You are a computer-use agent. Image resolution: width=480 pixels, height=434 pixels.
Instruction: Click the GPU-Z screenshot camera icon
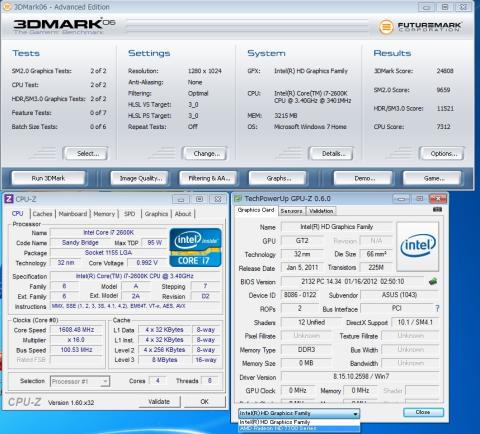click(437, 210)
